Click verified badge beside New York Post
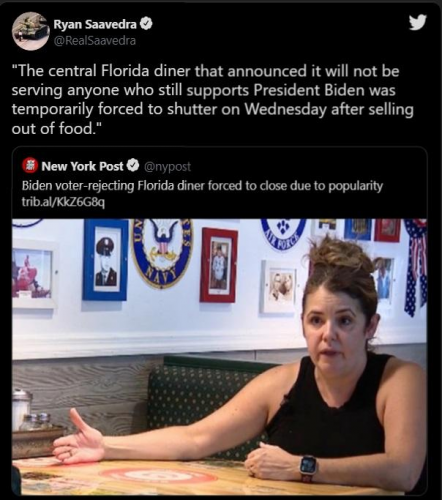Image resolution: width=442 pixels, height=500 pixels. point(134,165)
